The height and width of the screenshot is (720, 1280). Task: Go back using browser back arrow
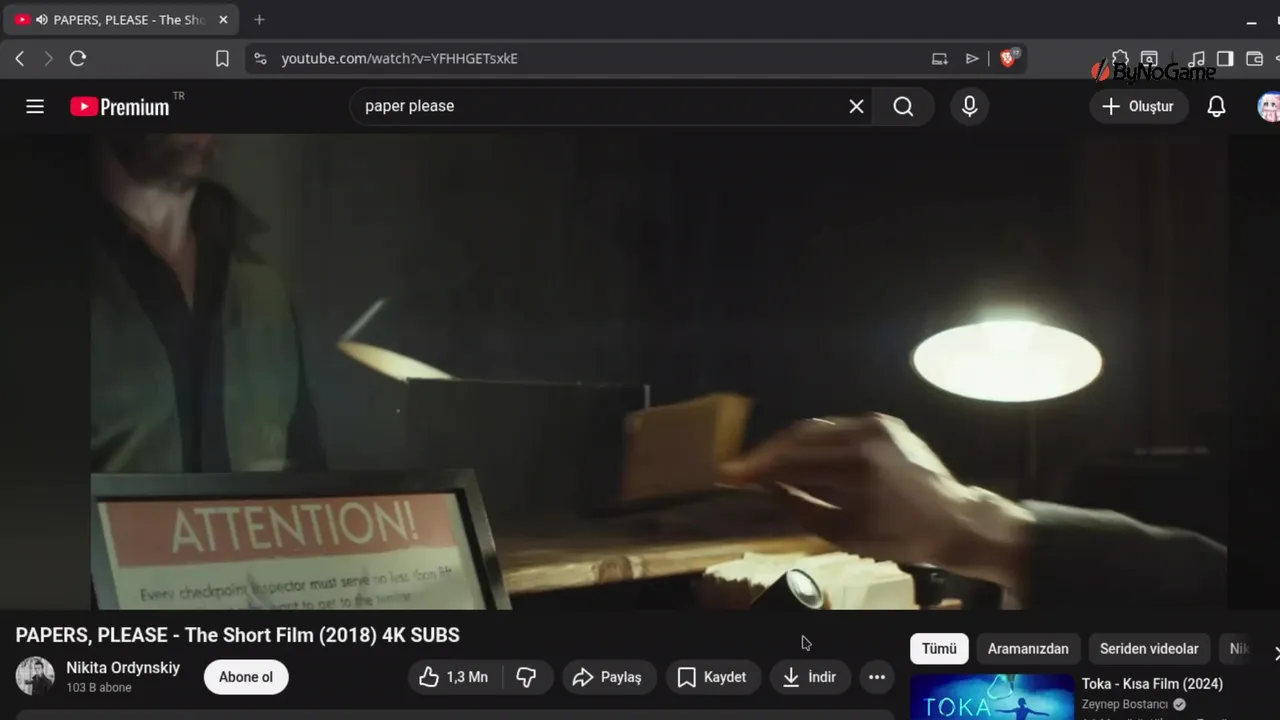20,59
